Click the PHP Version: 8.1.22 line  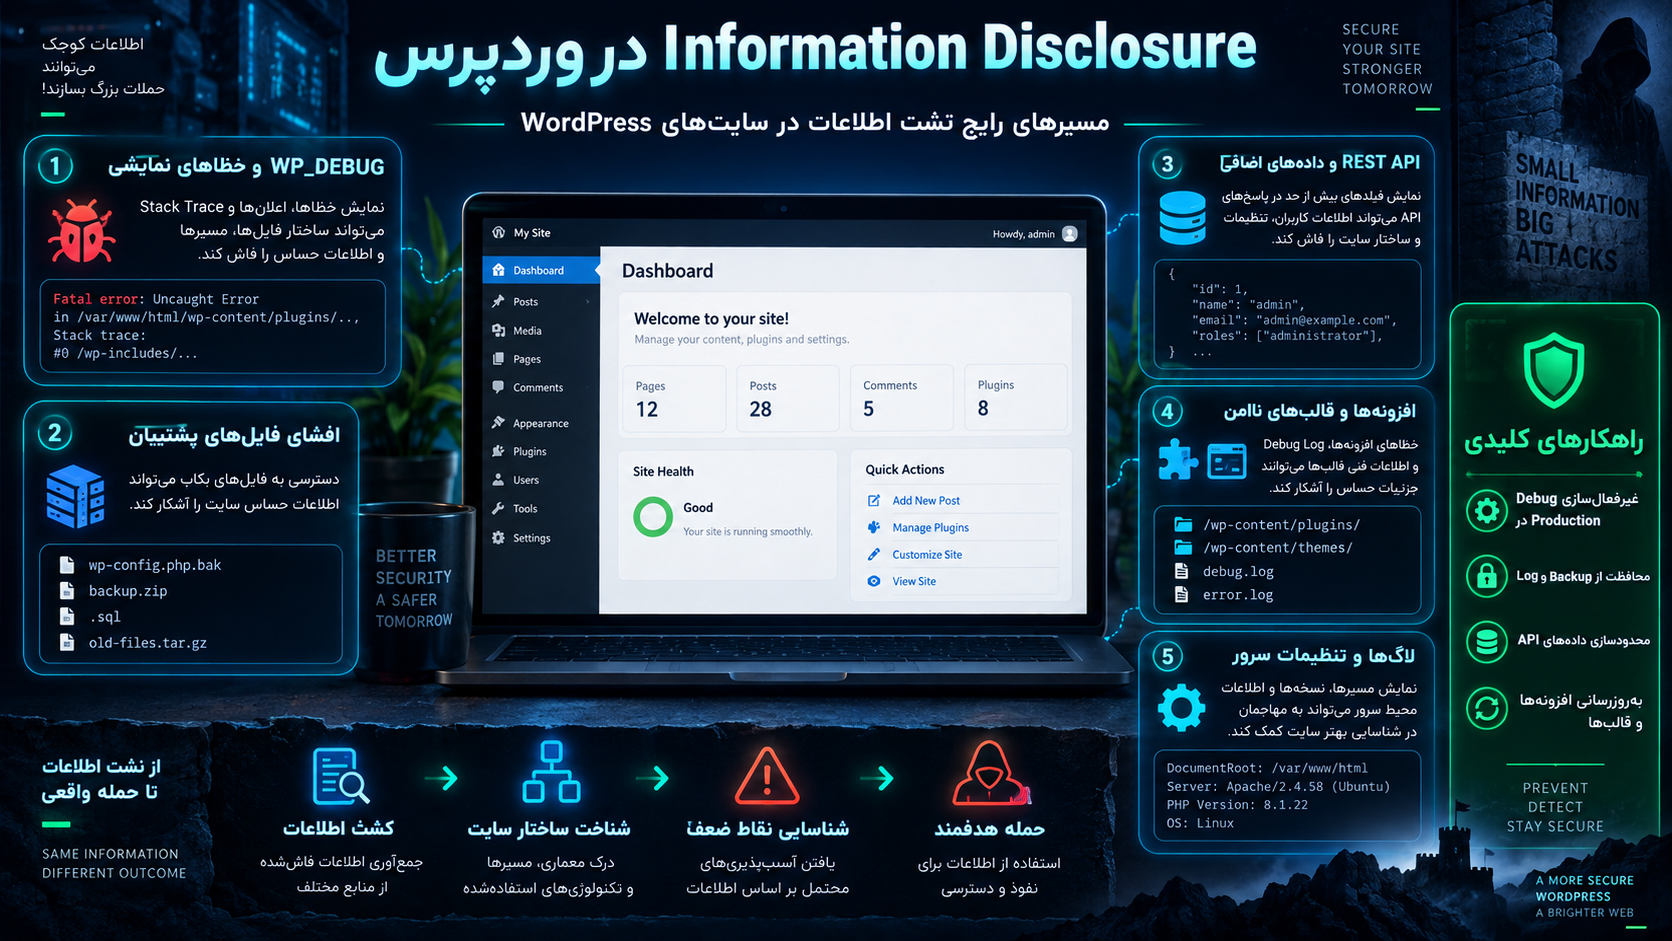(x=1237, y=805)
